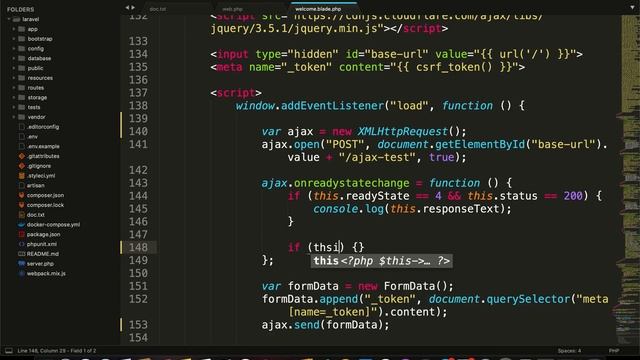Open the panel switcher icon in status bar
Screen dimensions: 640x360
tap(9, 351)
